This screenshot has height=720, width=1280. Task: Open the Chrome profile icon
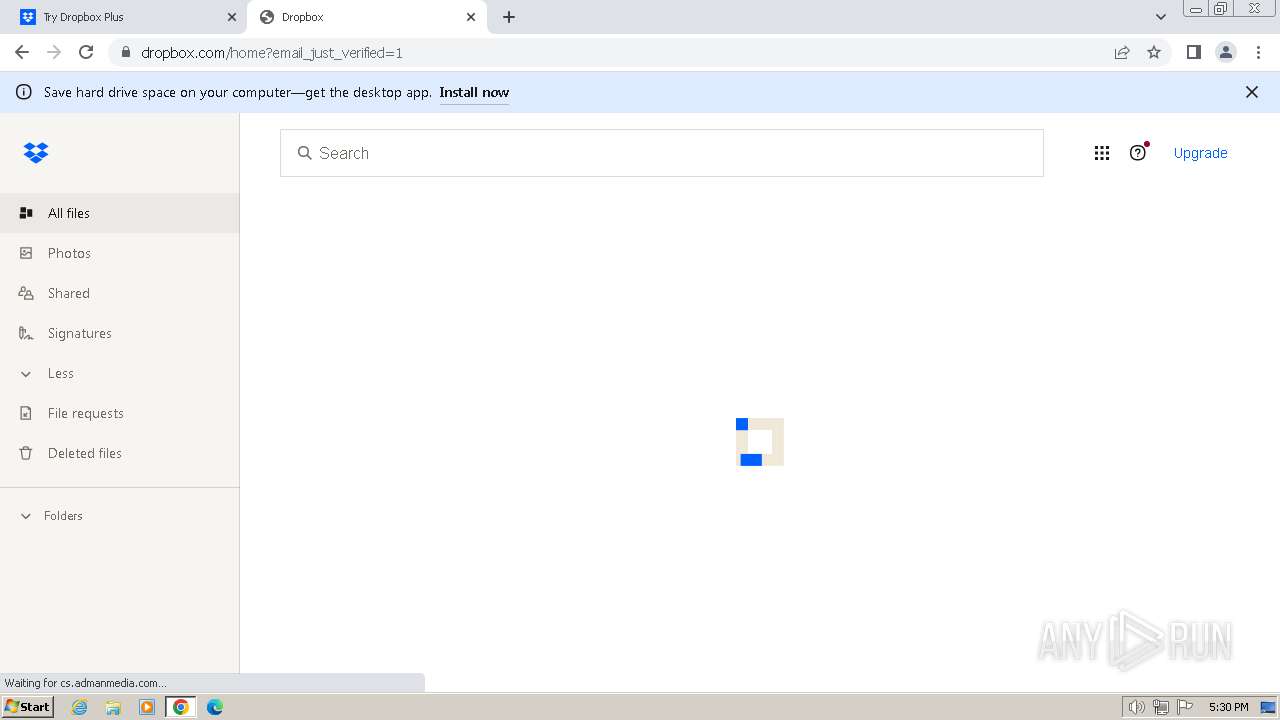click(1226, 52)
